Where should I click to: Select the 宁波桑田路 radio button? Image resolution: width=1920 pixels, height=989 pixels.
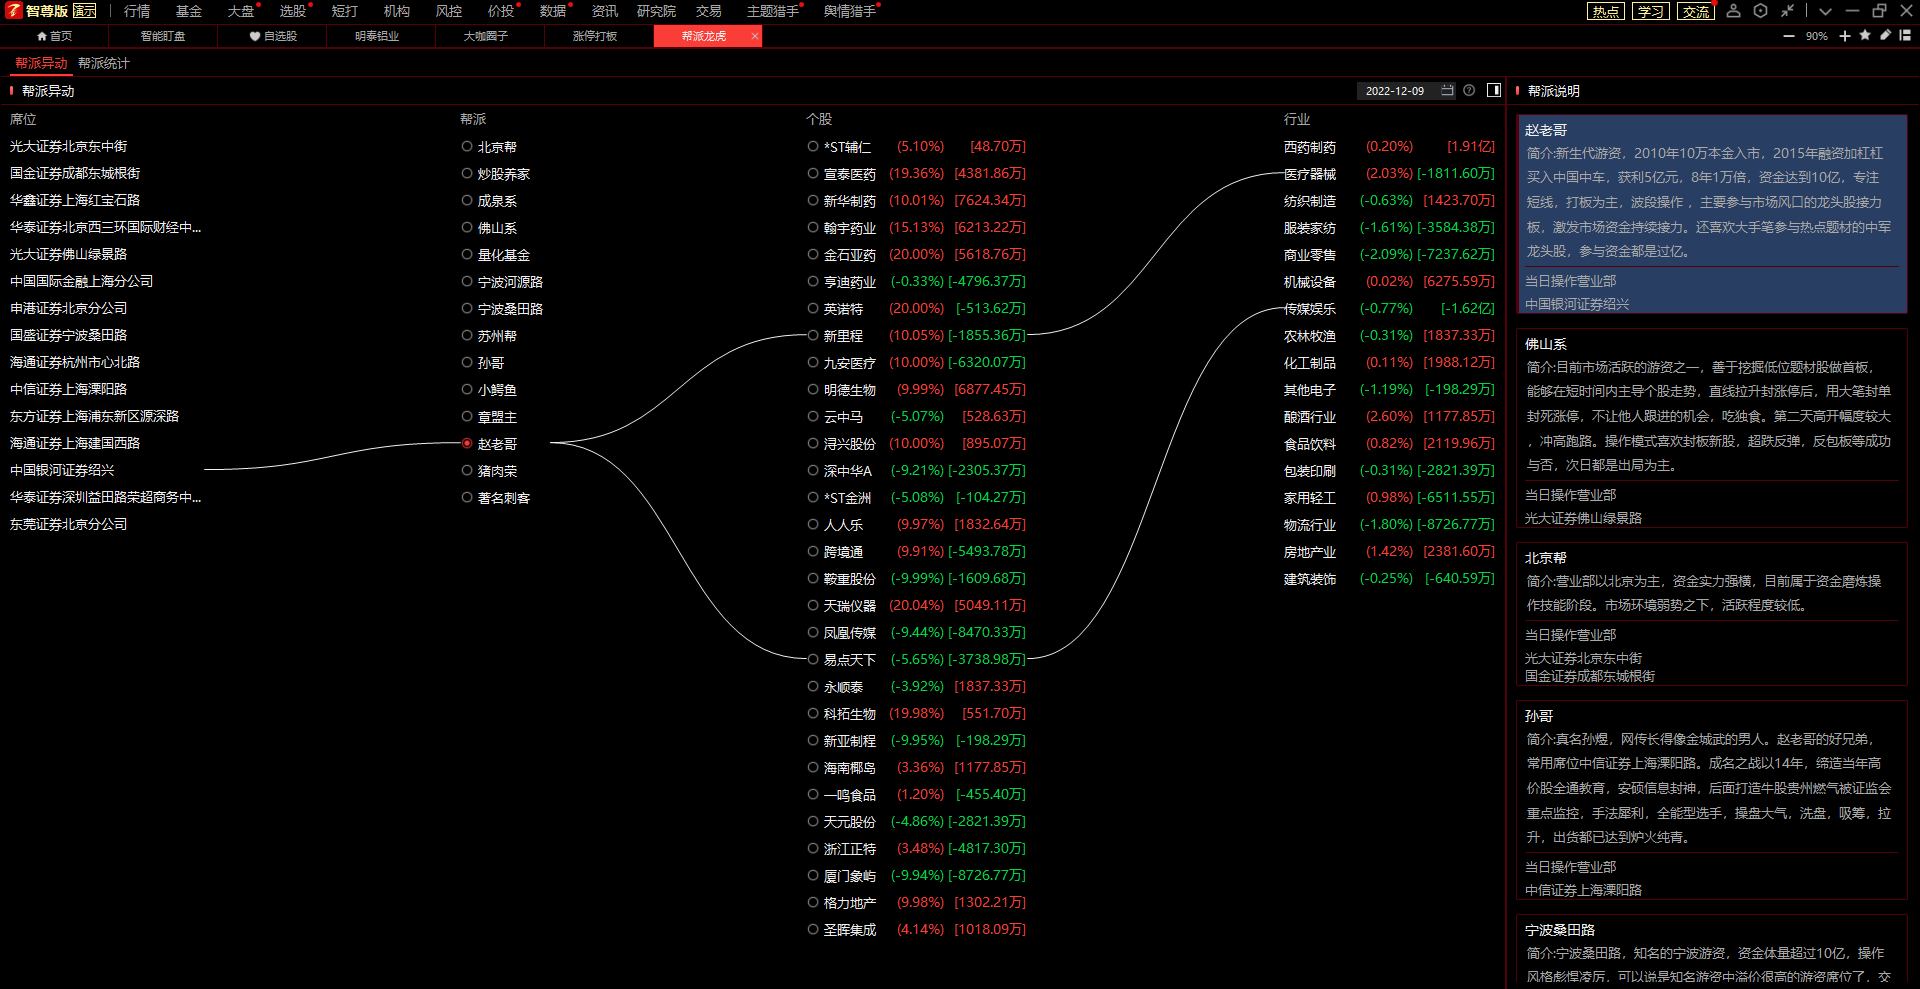[x=467, y=309]
